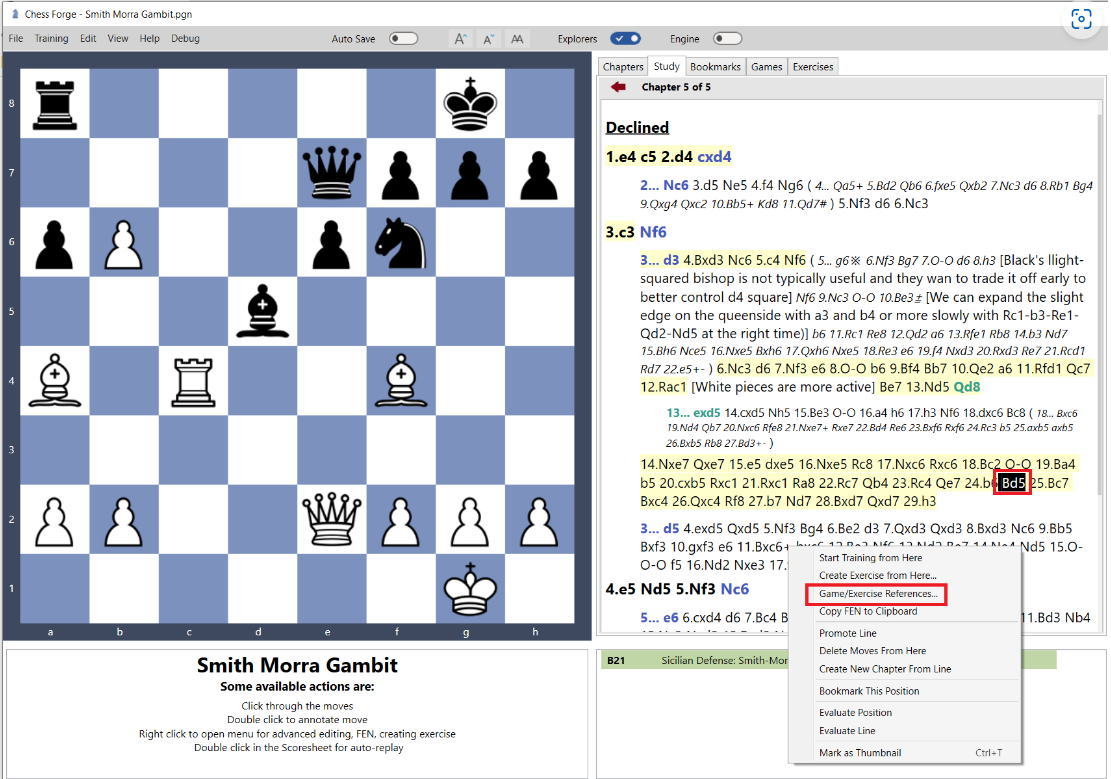This screenshot has width=1111, height=779.
Task: Enable the Engine toggle
Action: [x=729, y=37]
